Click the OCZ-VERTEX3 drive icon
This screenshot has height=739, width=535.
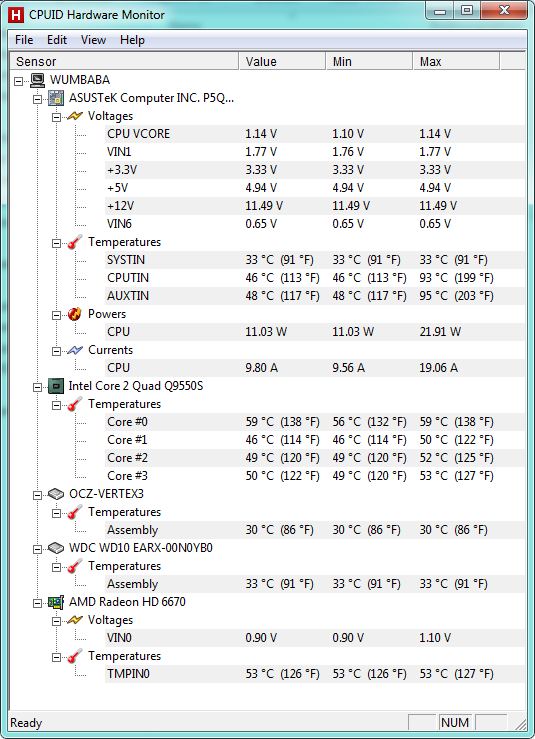56,494
